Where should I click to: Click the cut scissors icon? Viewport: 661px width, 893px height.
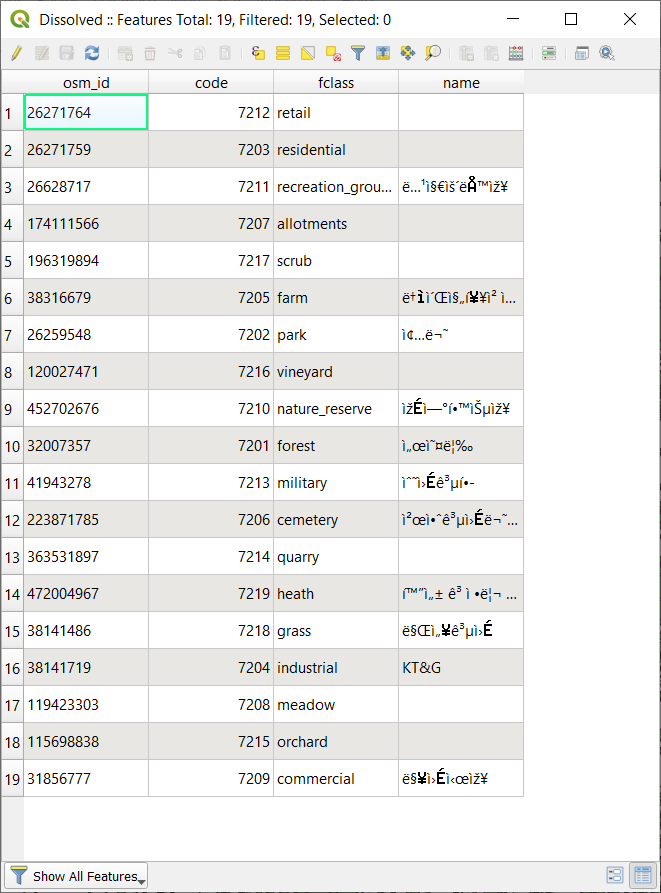point(175,54)
